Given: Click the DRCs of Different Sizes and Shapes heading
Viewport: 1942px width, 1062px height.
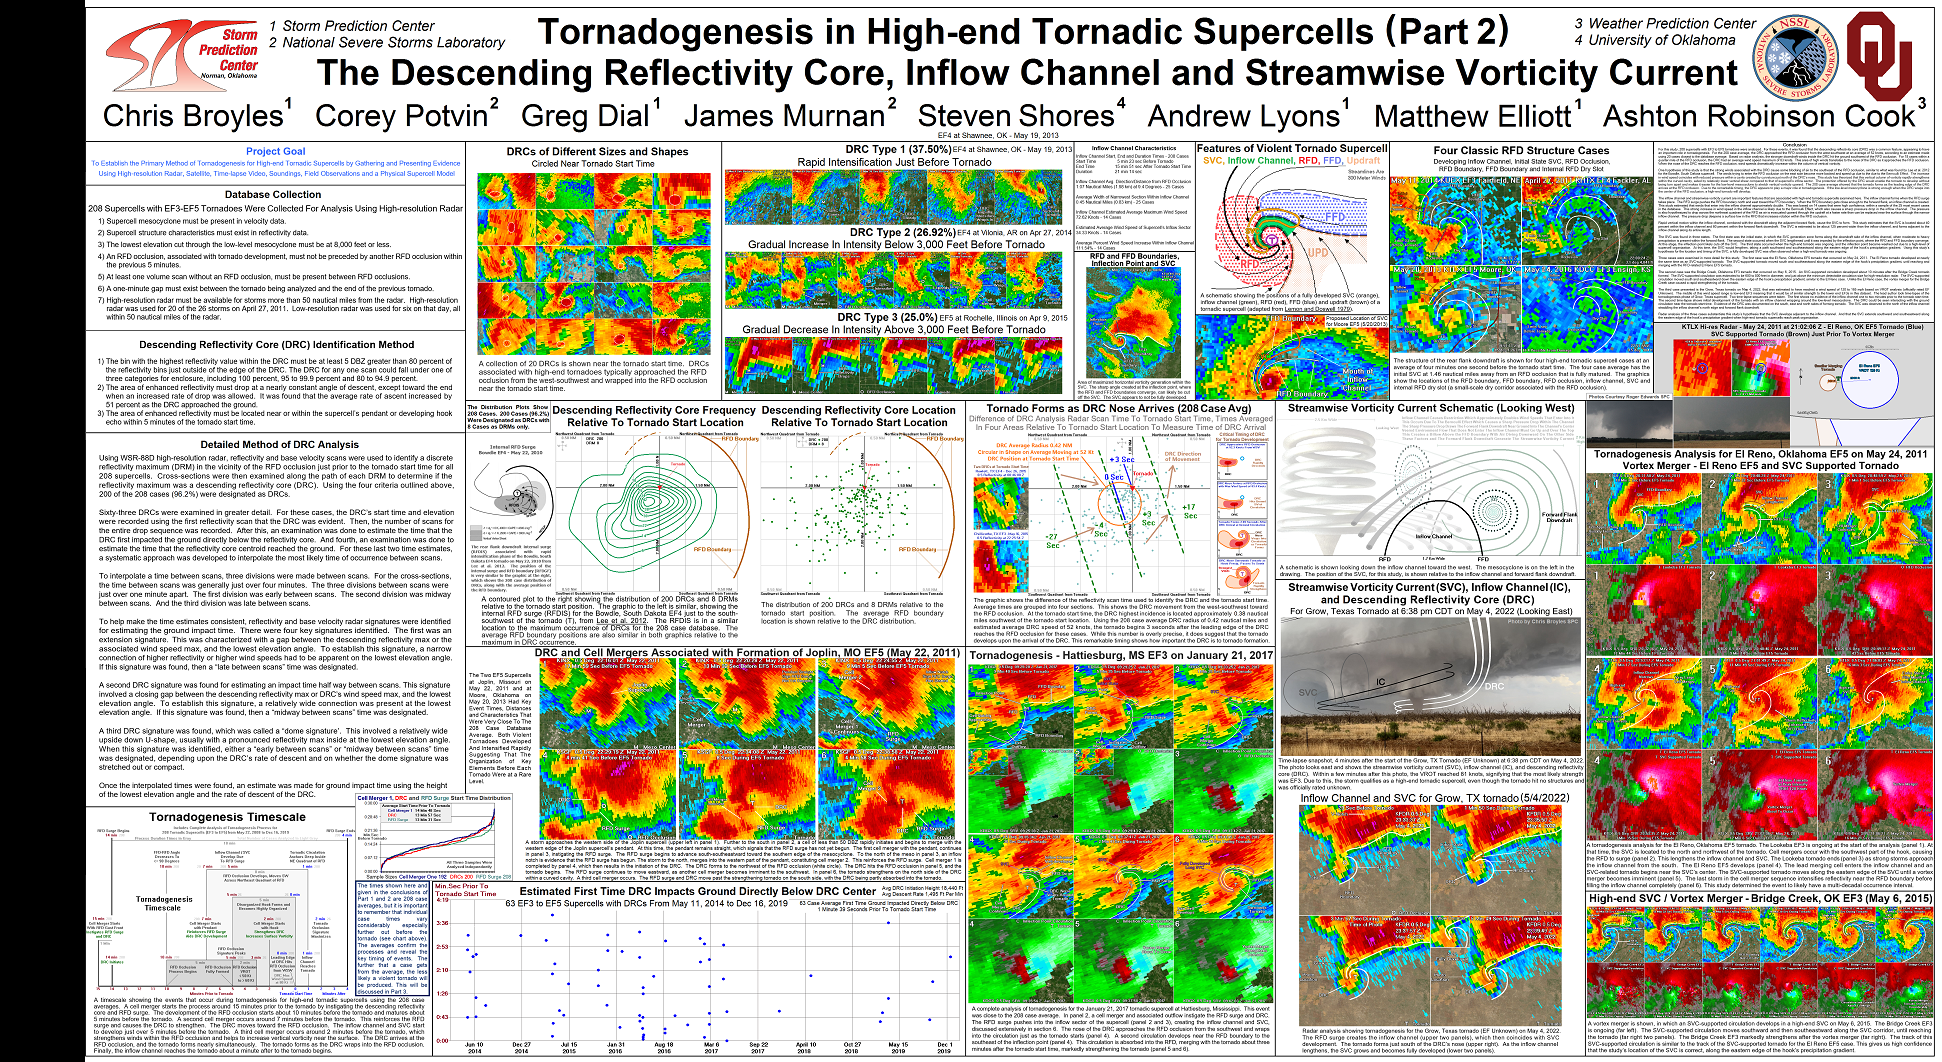Looking at the screenshot, I should pyautogui.click(x=597, y=152).
